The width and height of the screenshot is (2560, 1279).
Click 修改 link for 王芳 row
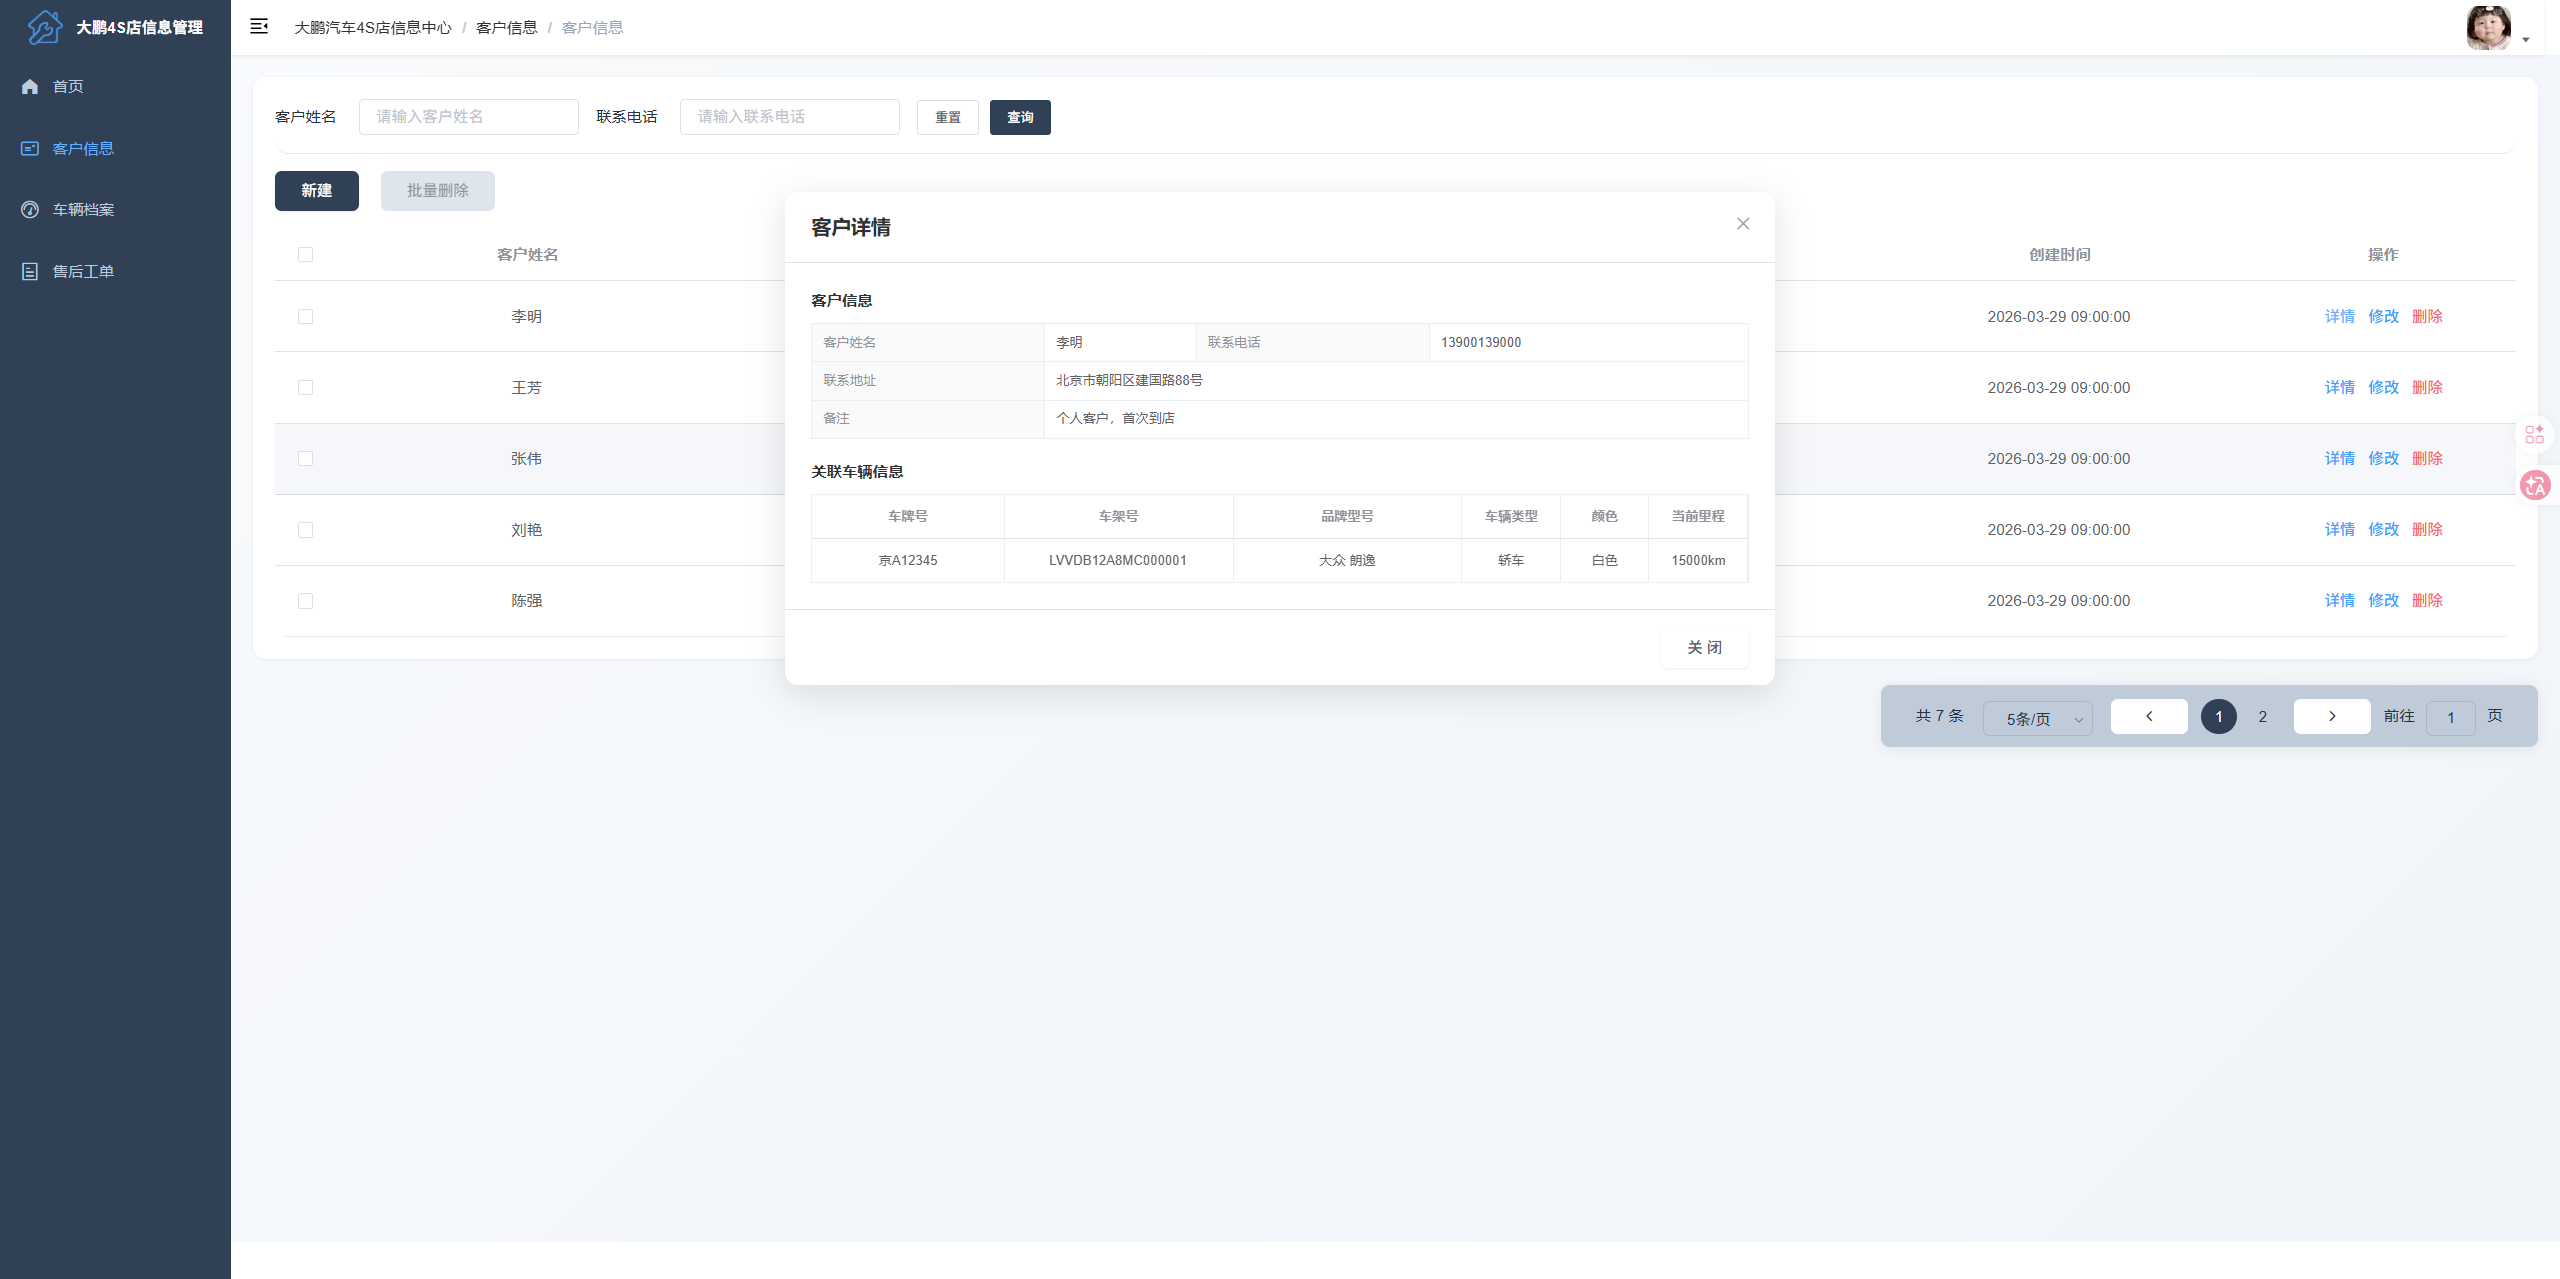click(2384, 388)
